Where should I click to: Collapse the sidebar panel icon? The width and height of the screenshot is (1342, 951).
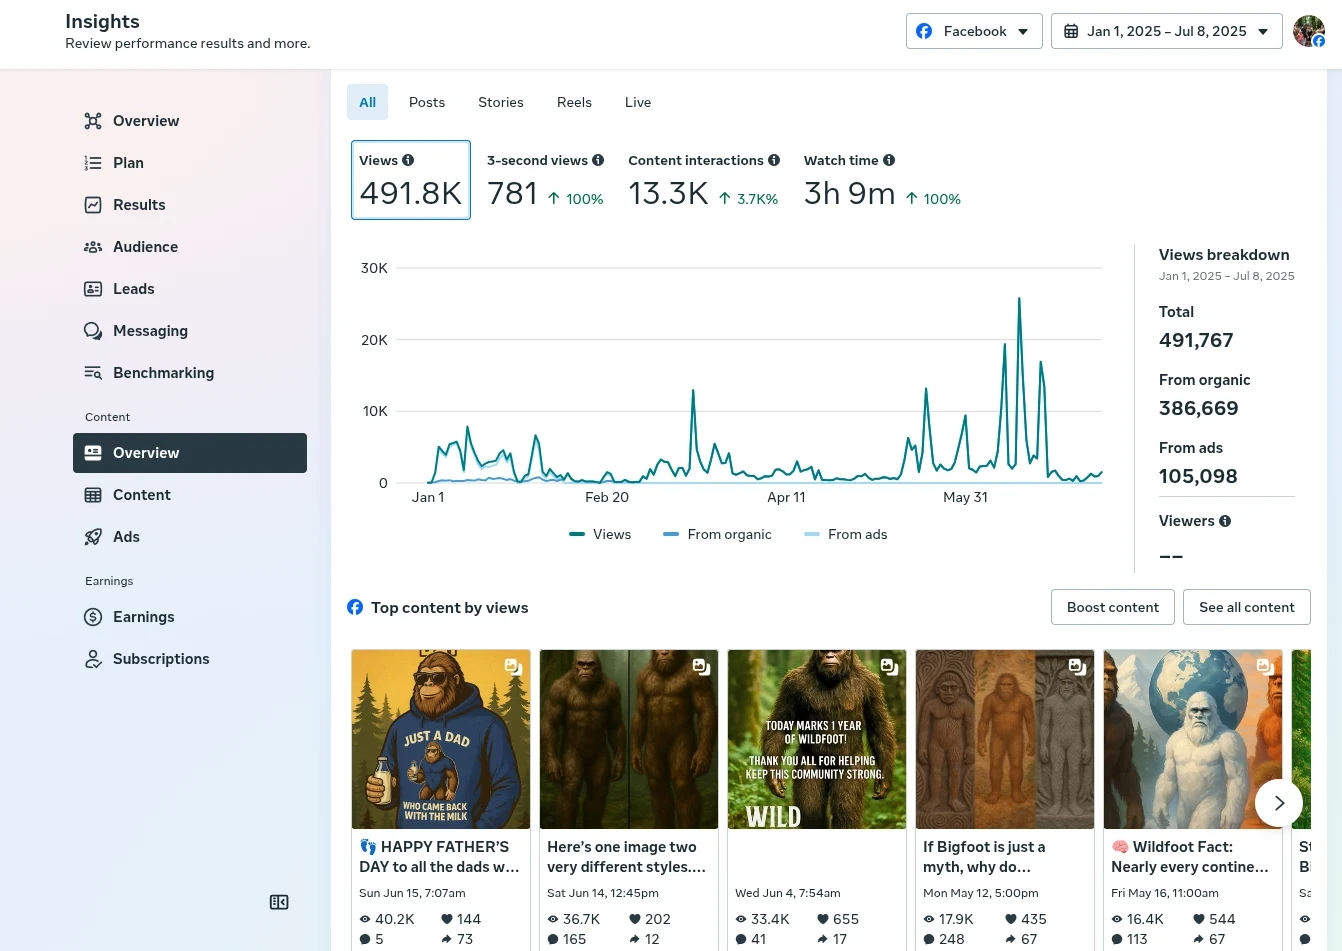pos(279,902)
